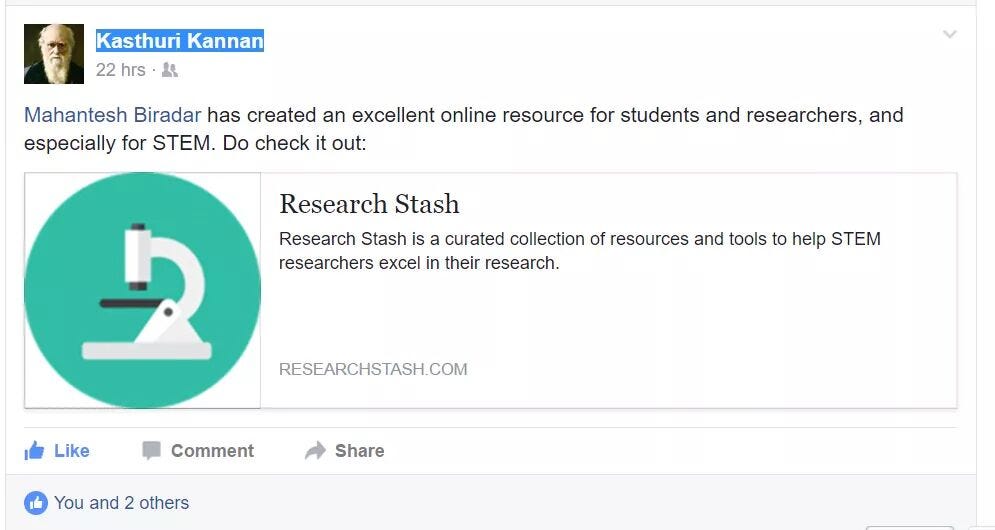Image resolution: width=995 pixels, height=530 pixels.
Task: Click the Share button label
Action: (359, 451)
